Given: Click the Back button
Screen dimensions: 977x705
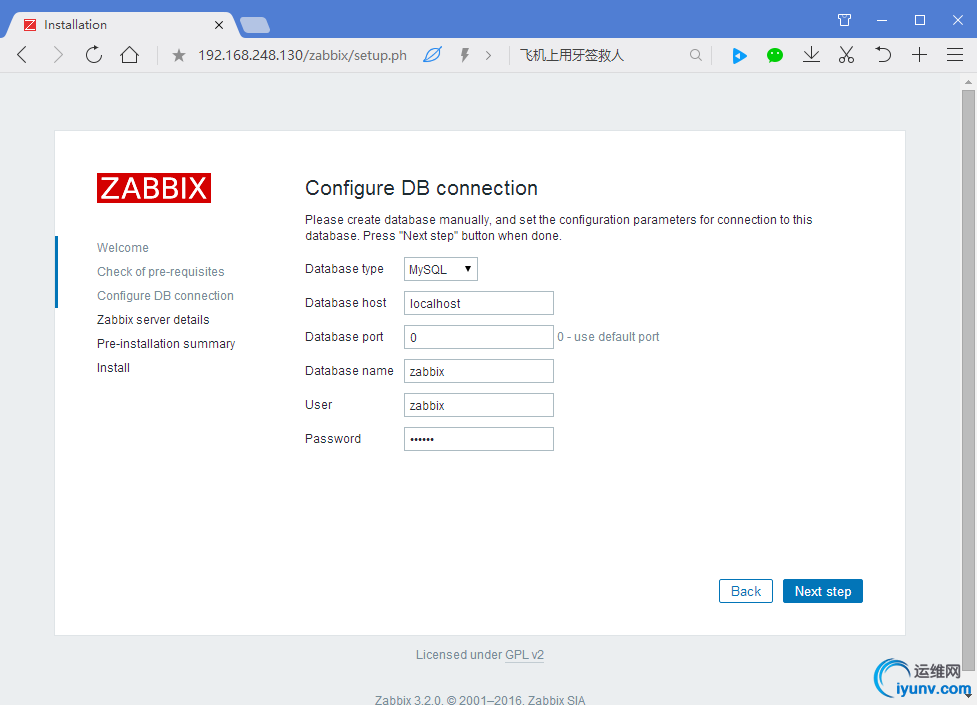Looking at the screenshot, I should 746,591.
